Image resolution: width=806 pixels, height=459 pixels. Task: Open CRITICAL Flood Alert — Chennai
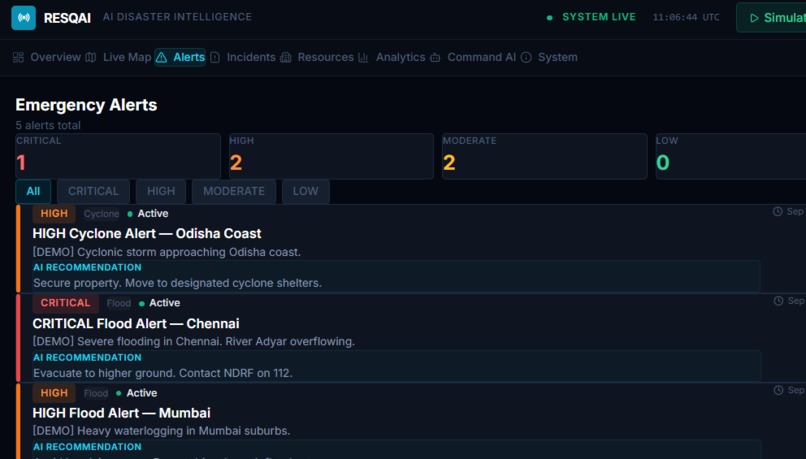pyautogui.click(x=136, y=323)
